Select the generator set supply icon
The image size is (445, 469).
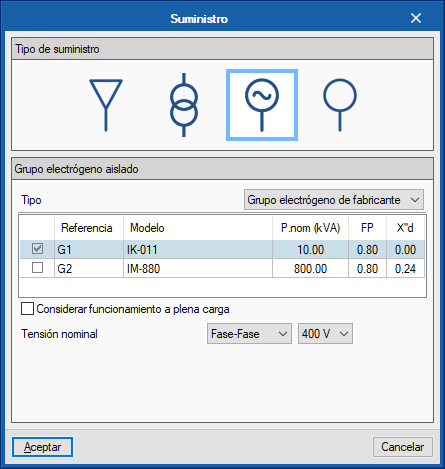262,105
